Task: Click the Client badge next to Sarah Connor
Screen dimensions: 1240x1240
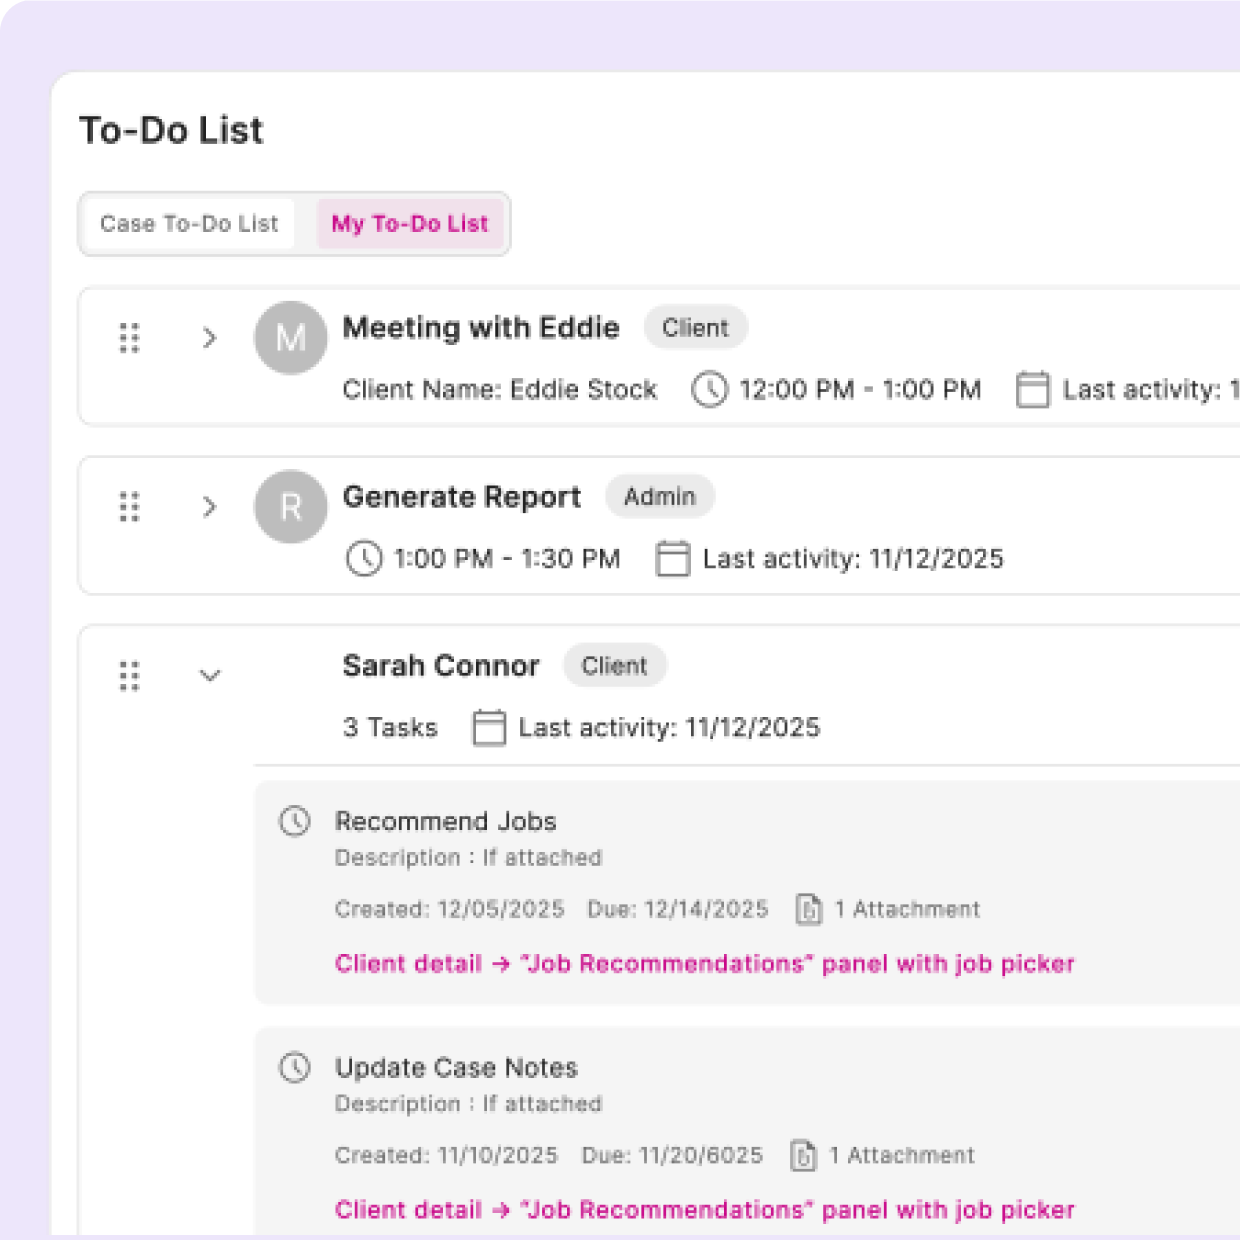Action: pyautogui.click(x=615, y=666)
